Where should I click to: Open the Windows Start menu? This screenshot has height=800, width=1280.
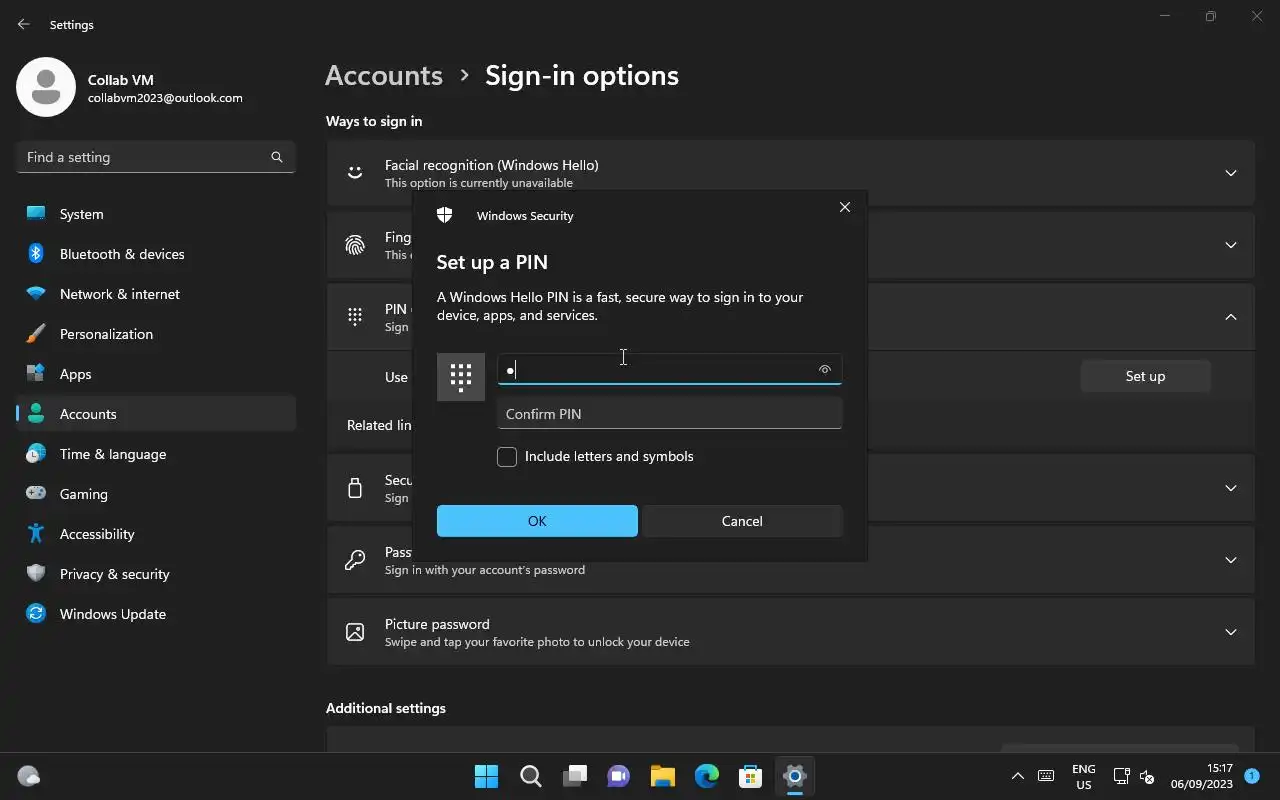[487, 776]
